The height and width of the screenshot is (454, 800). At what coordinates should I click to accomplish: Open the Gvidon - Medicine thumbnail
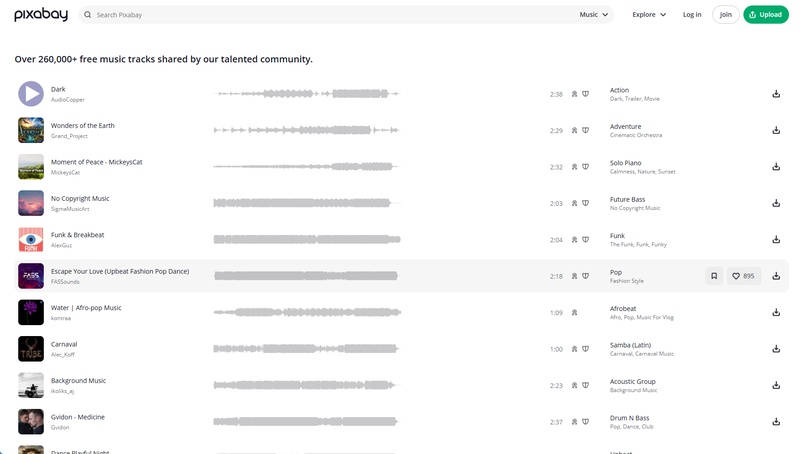(x=31, y=422)
